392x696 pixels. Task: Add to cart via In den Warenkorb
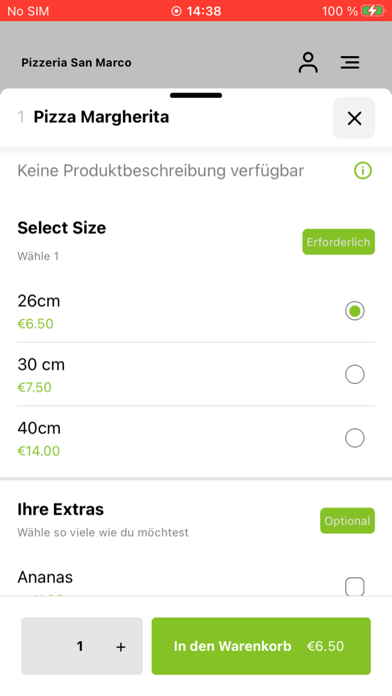pyautogui.click(x=261, y=646)
